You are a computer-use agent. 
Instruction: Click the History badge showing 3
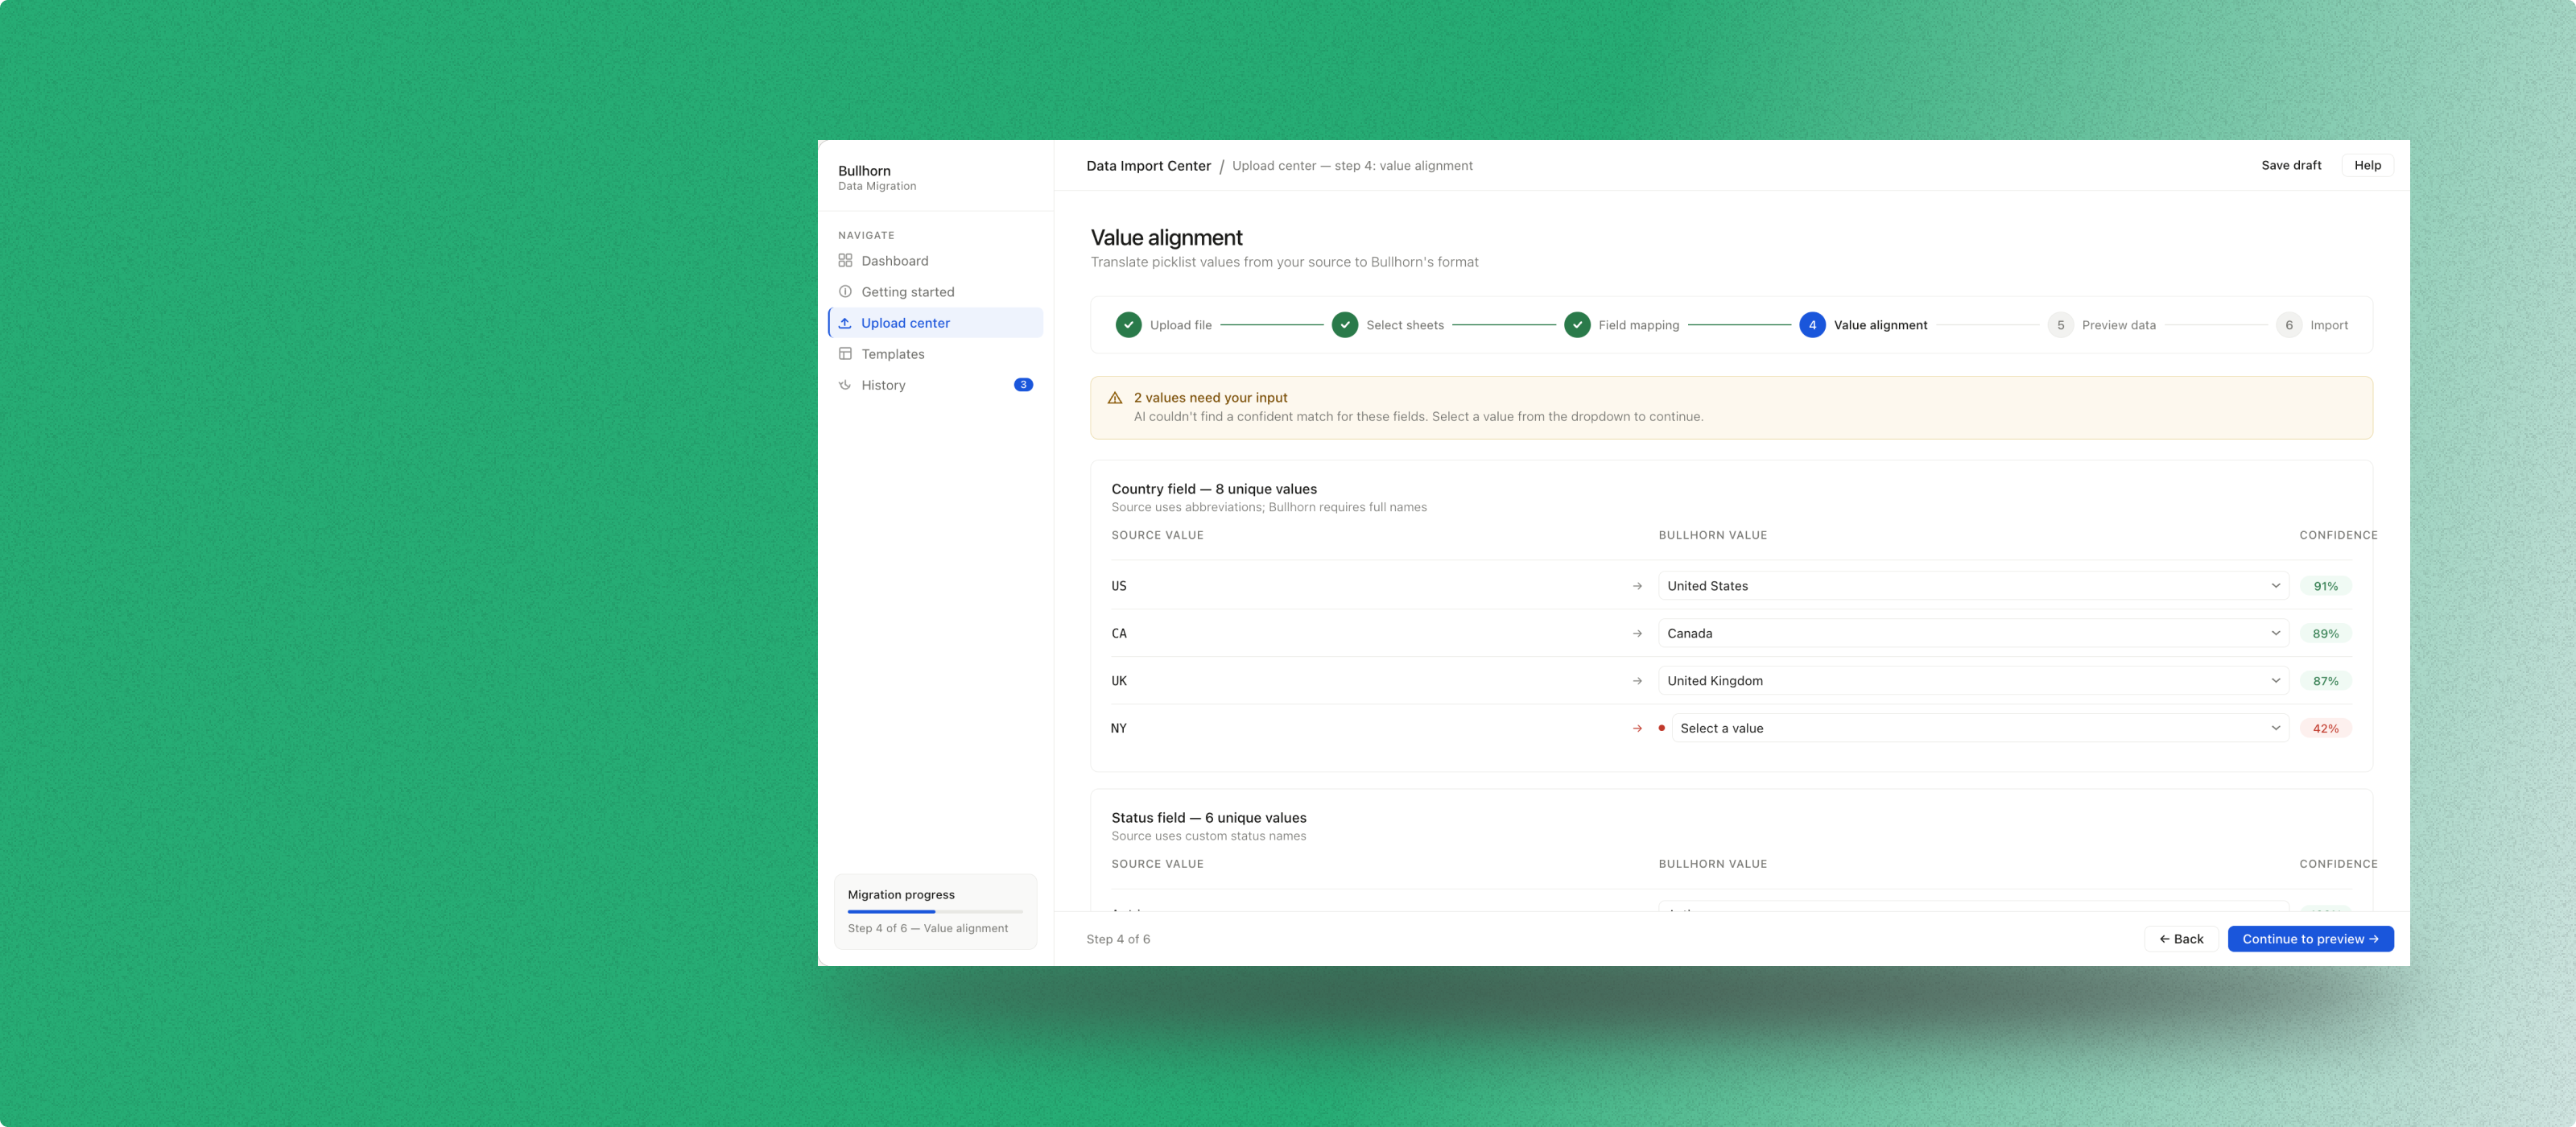(x=1023, y=385)
